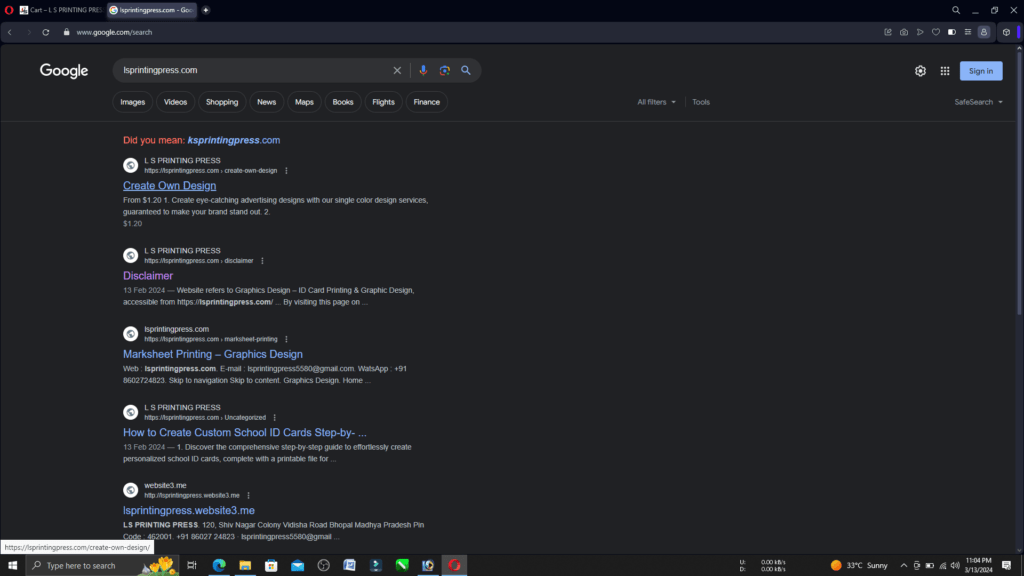
Task: Open more options for Create Own Design result
Action: (x=286, y=170)
